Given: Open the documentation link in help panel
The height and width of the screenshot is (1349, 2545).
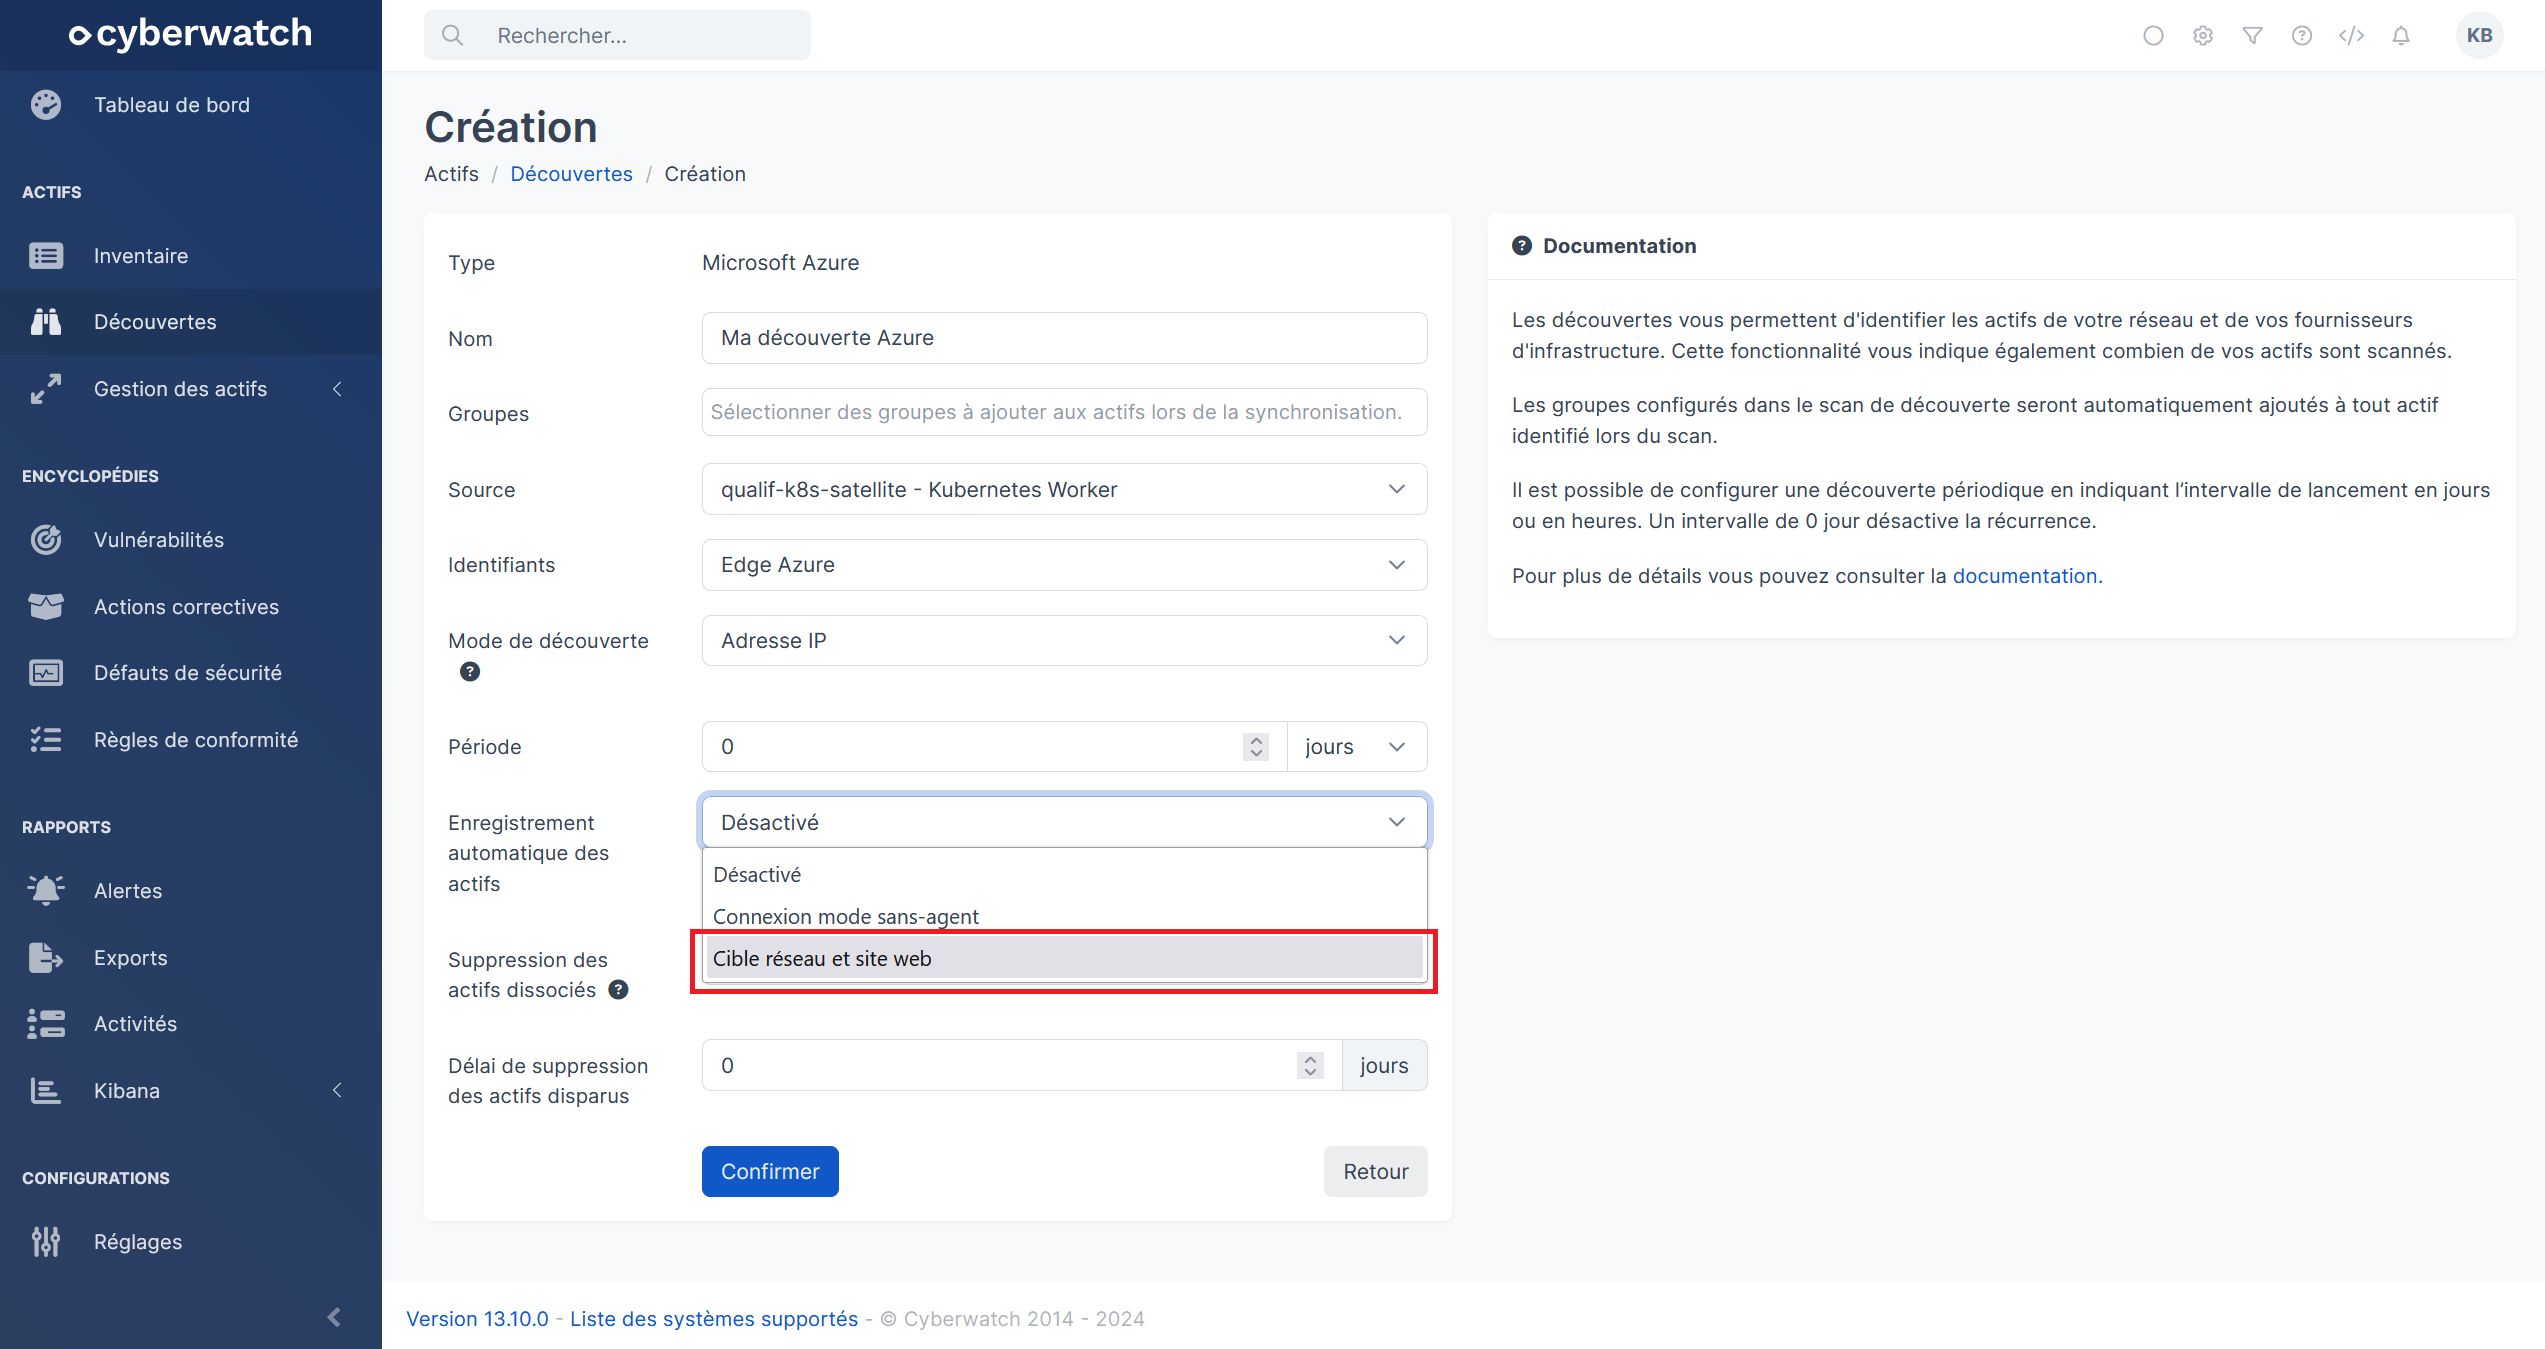Looking at the screenshot, I should point(2025,576).
